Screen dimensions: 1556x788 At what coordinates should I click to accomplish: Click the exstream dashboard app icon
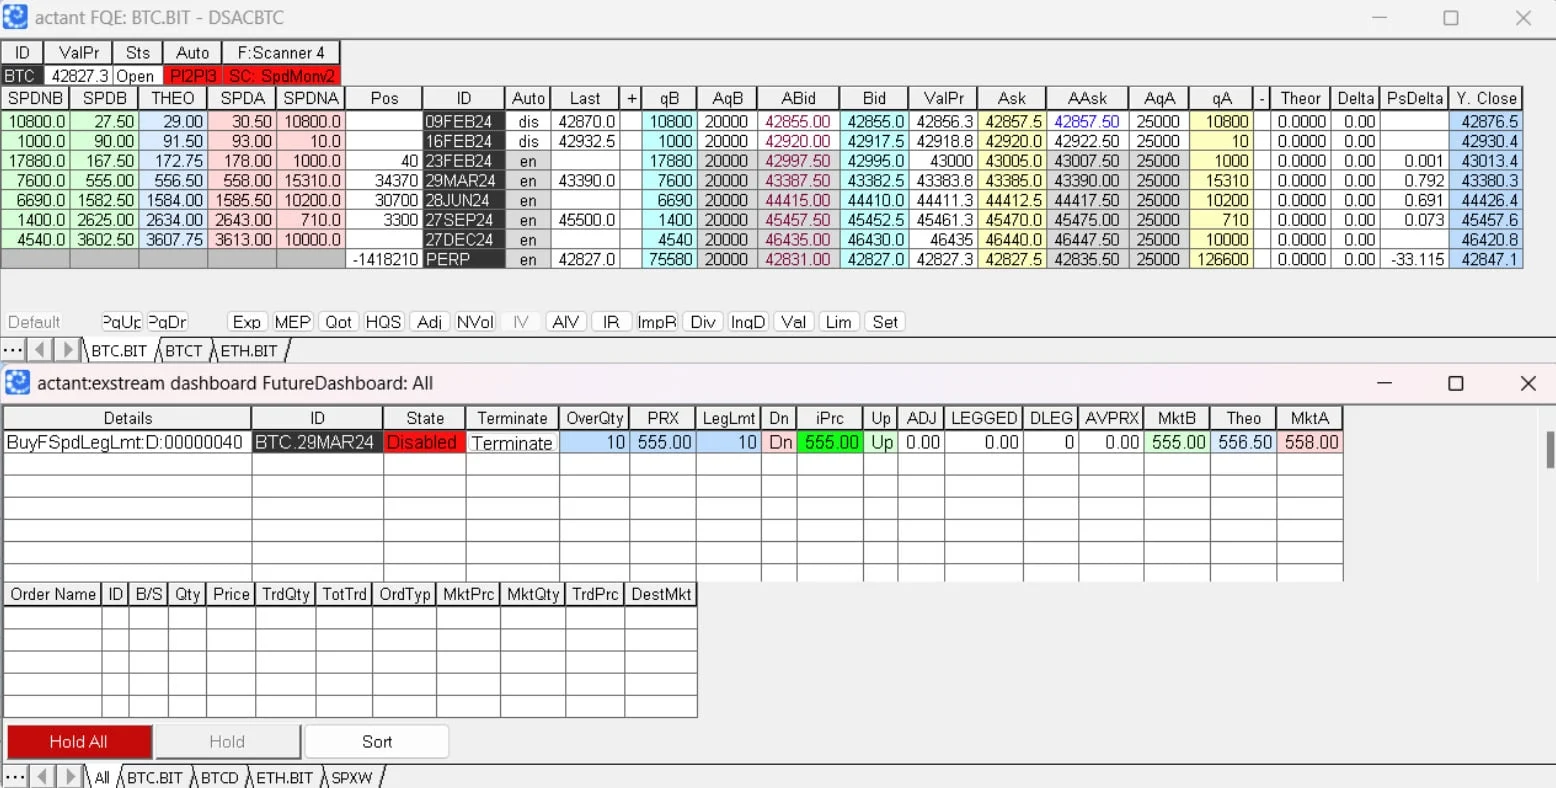17,382
